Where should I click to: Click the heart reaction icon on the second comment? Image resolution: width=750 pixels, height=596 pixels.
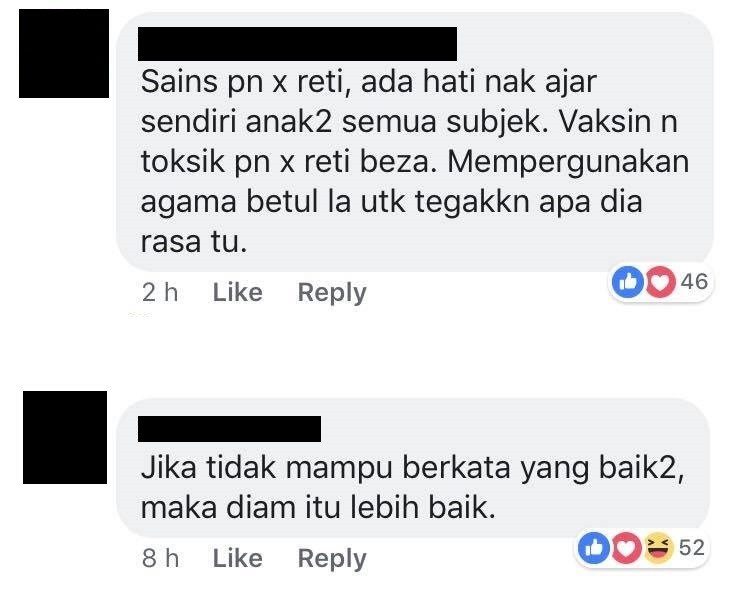(626, 548)
